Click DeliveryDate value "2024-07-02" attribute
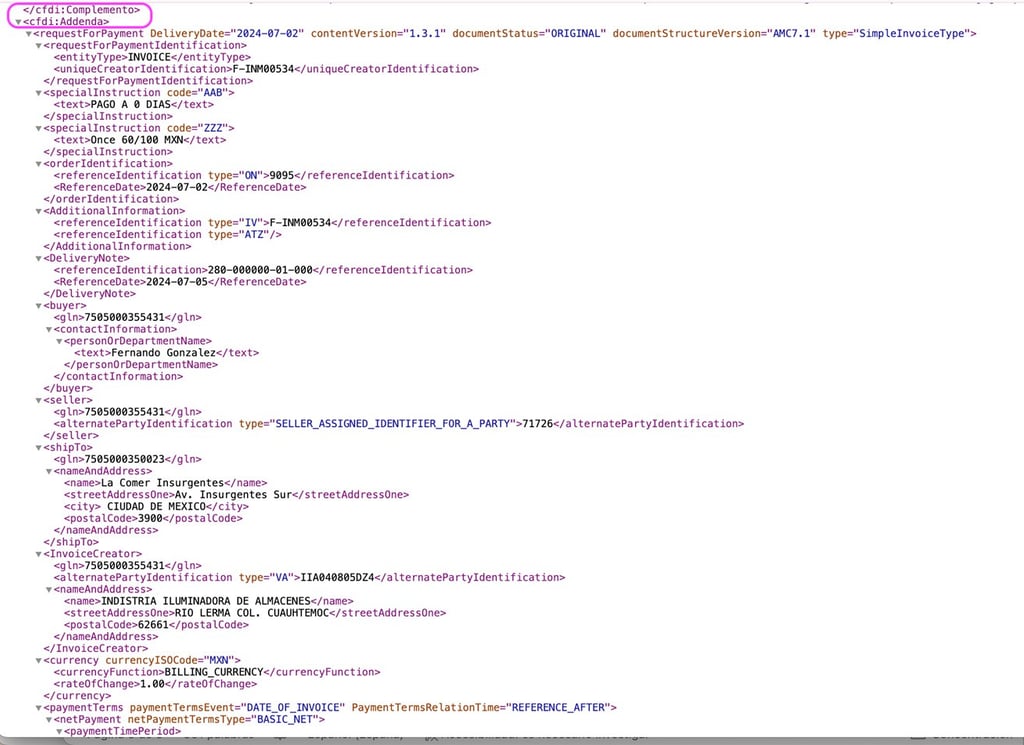Image resolution: width=1024 pixels, height=745 pixels. tap(267, 33)
